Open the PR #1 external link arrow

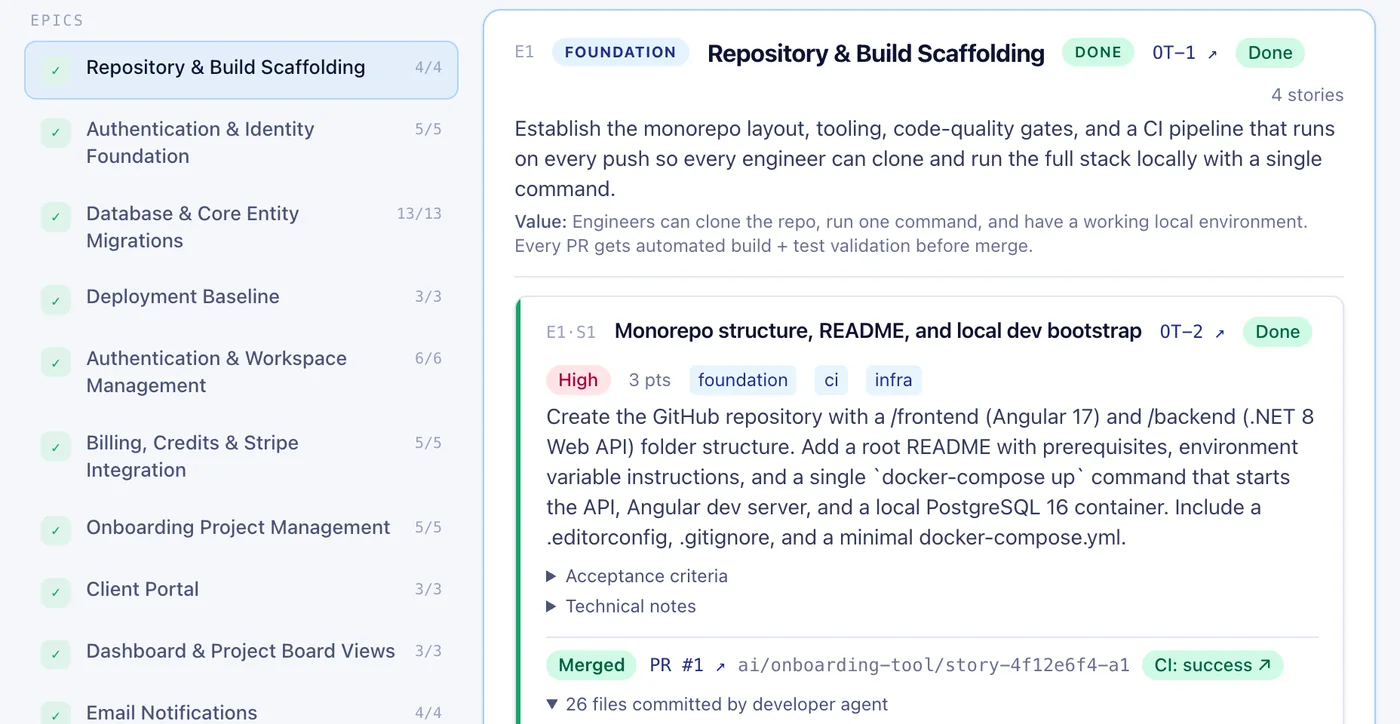[720, 666]
